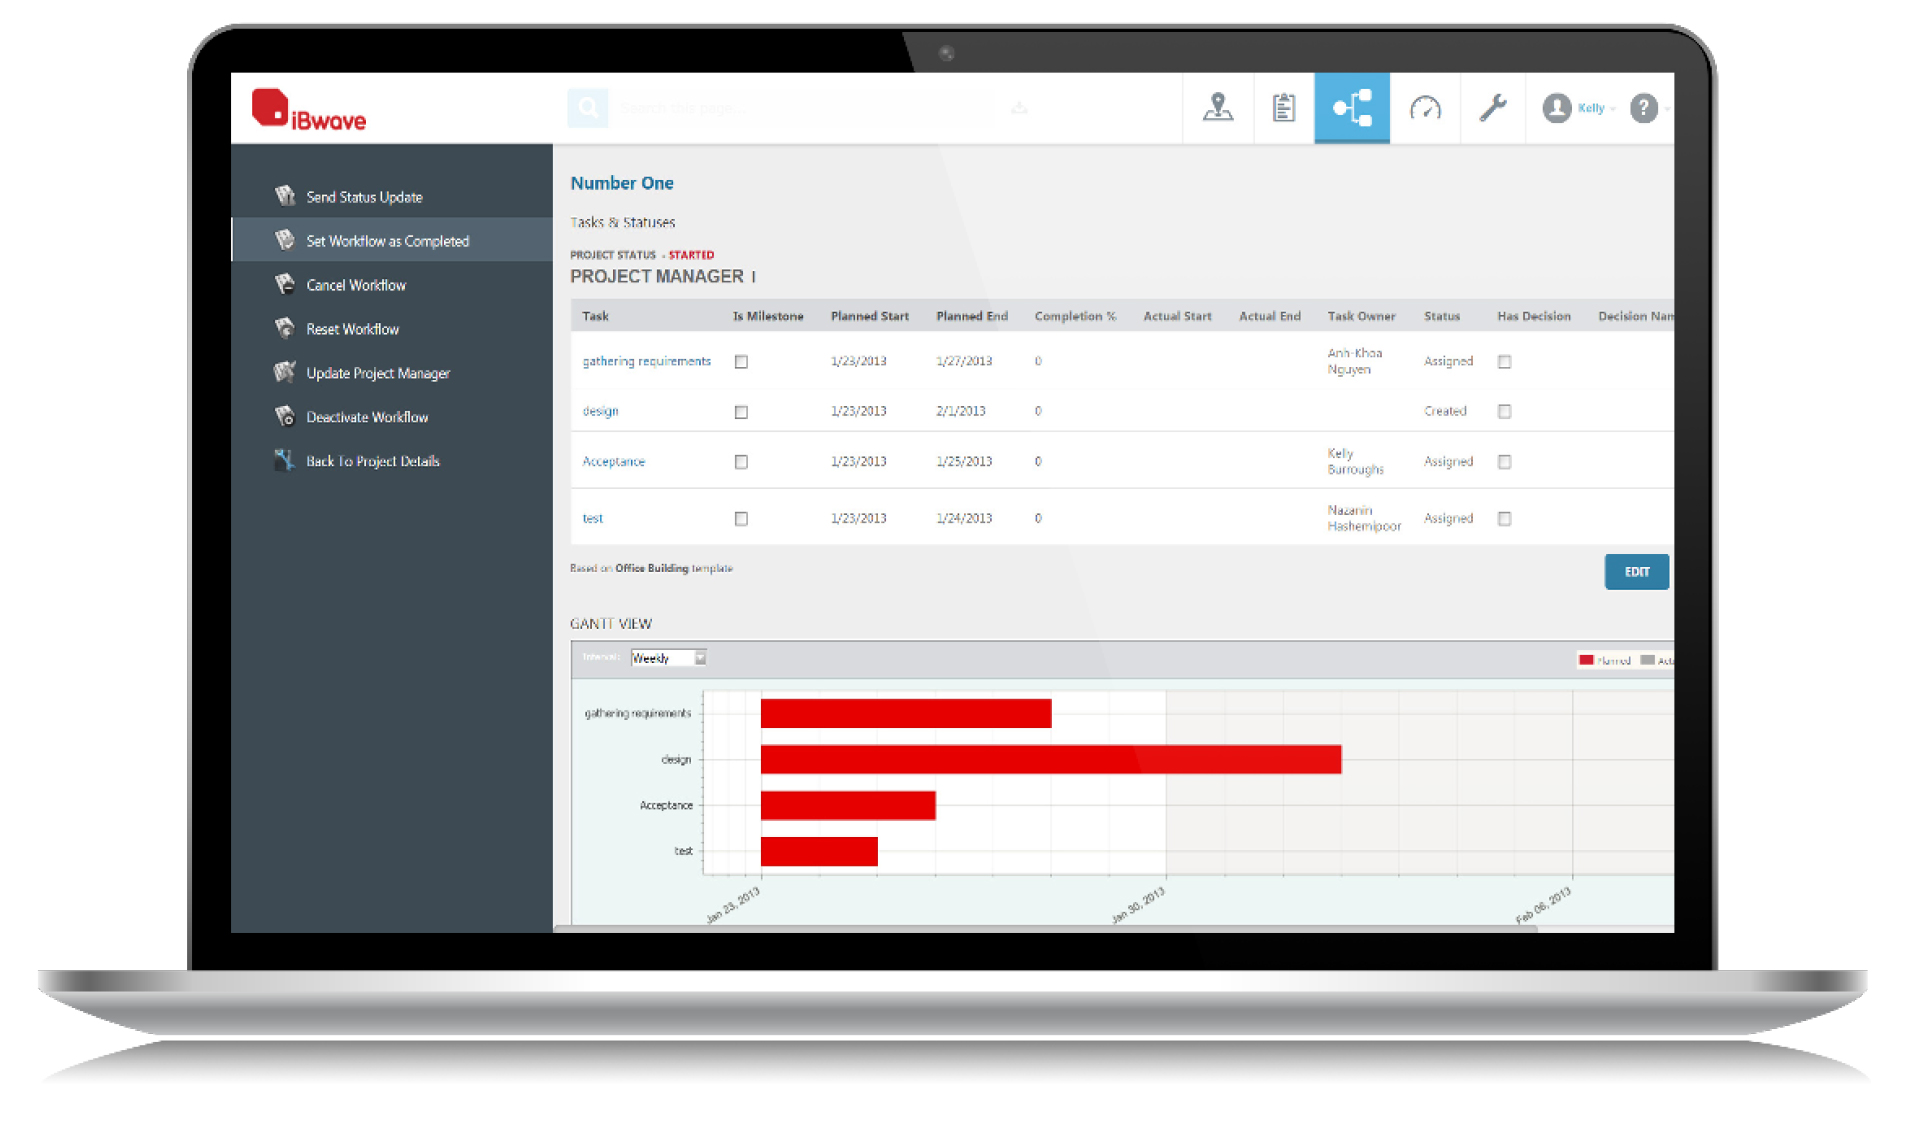The width and height of the screenshot is (1920, 1127).
Task: Toggle Has Decision for test task
Action: (1504, 519)
